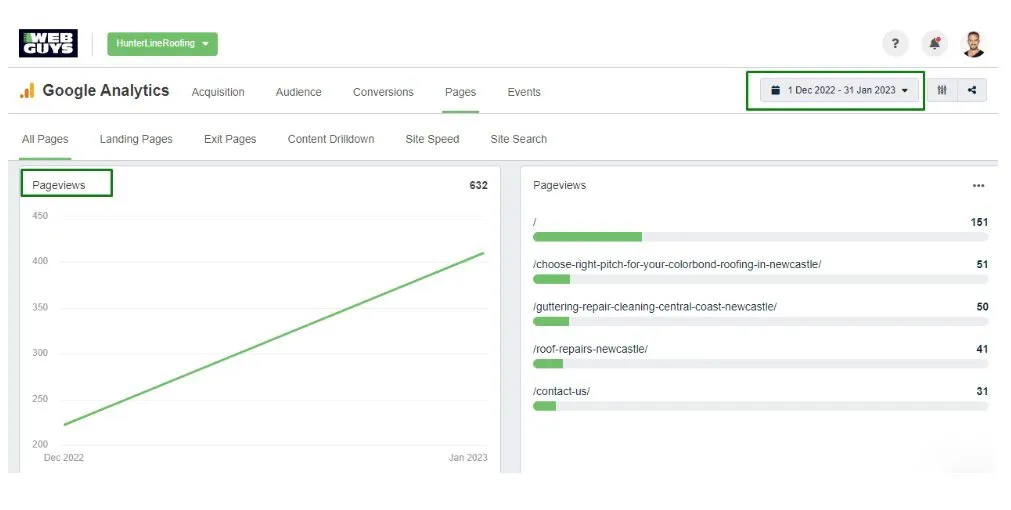Image resolution: width=1011 pixels, height=510 pixels.
Task: Click the /guttering-repair-cleaning-central-coast-newcastle/ row
Action: click(760, 316)
